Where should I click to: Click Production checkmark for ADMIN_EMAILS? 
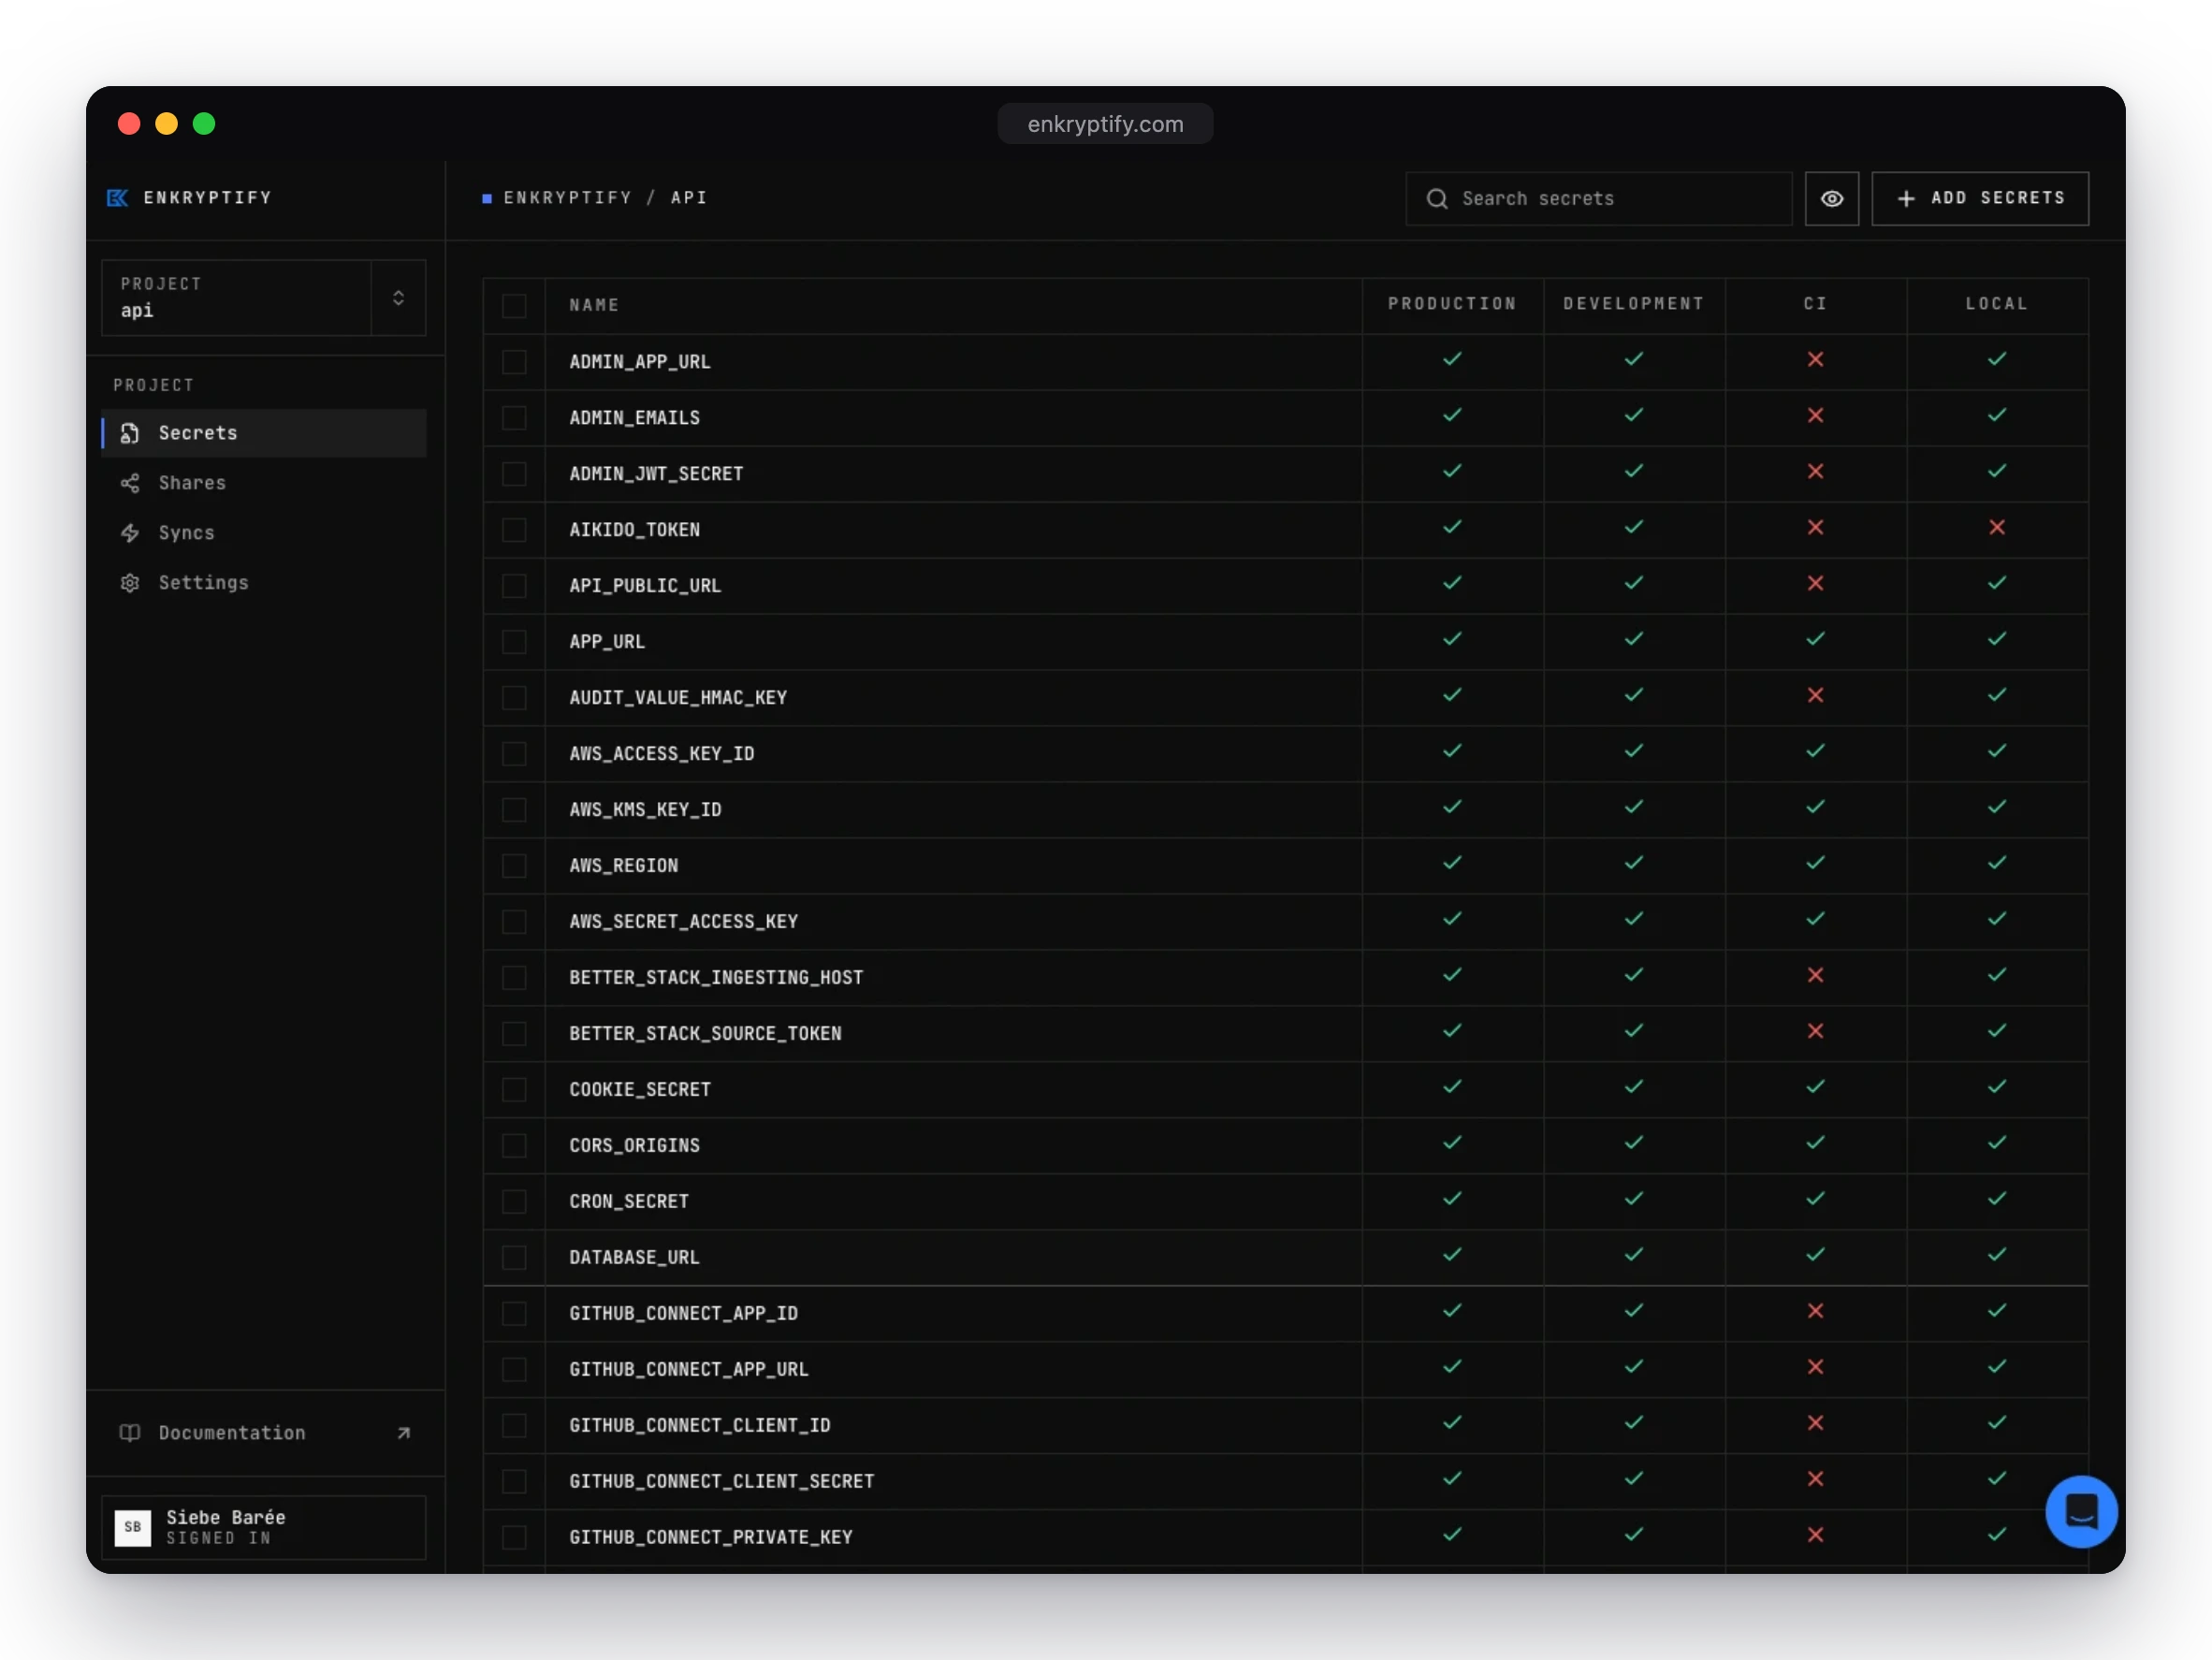(1452, 414)
